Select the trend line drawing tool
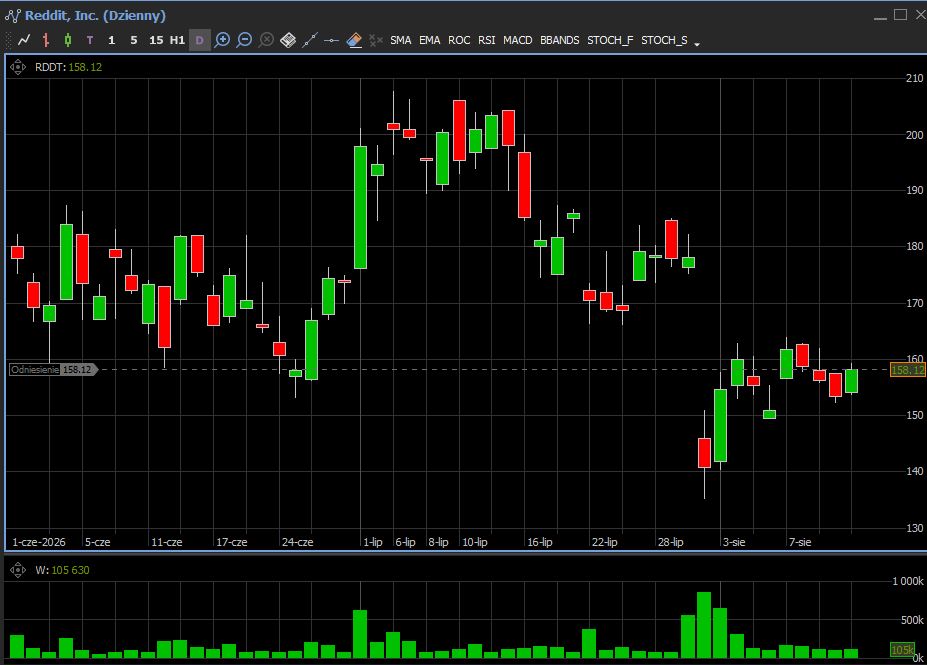Screen dimensions: 927x665 [x=310, y=40]
